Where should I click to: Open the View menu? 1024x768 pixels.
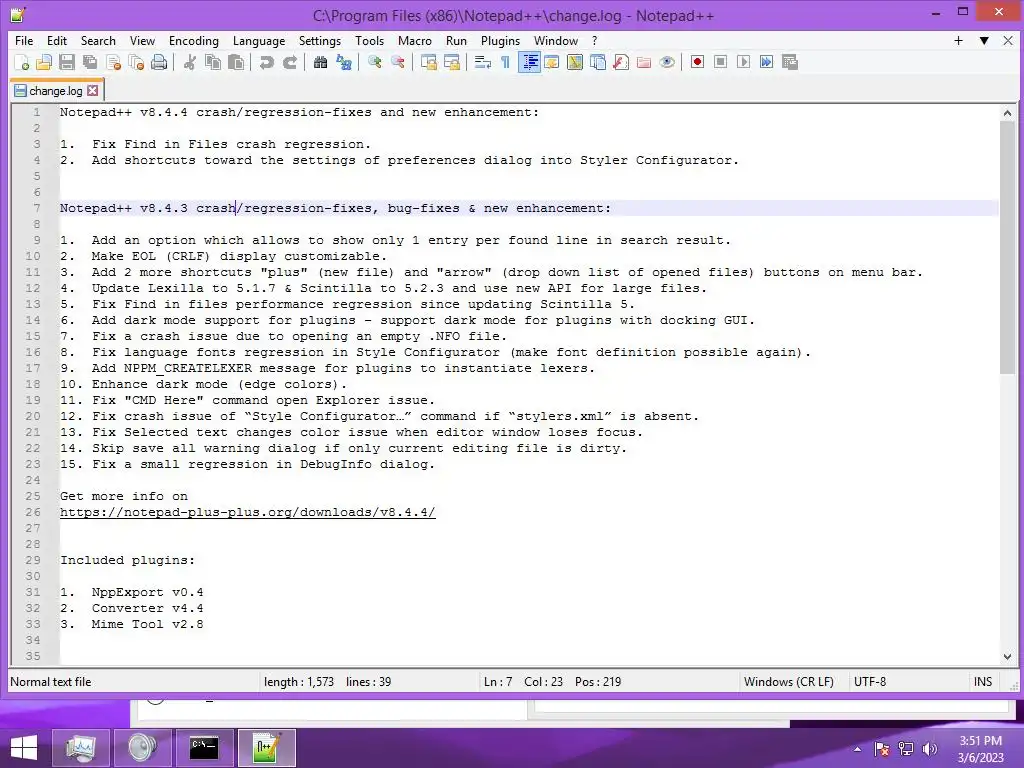(x=142, y=40)
